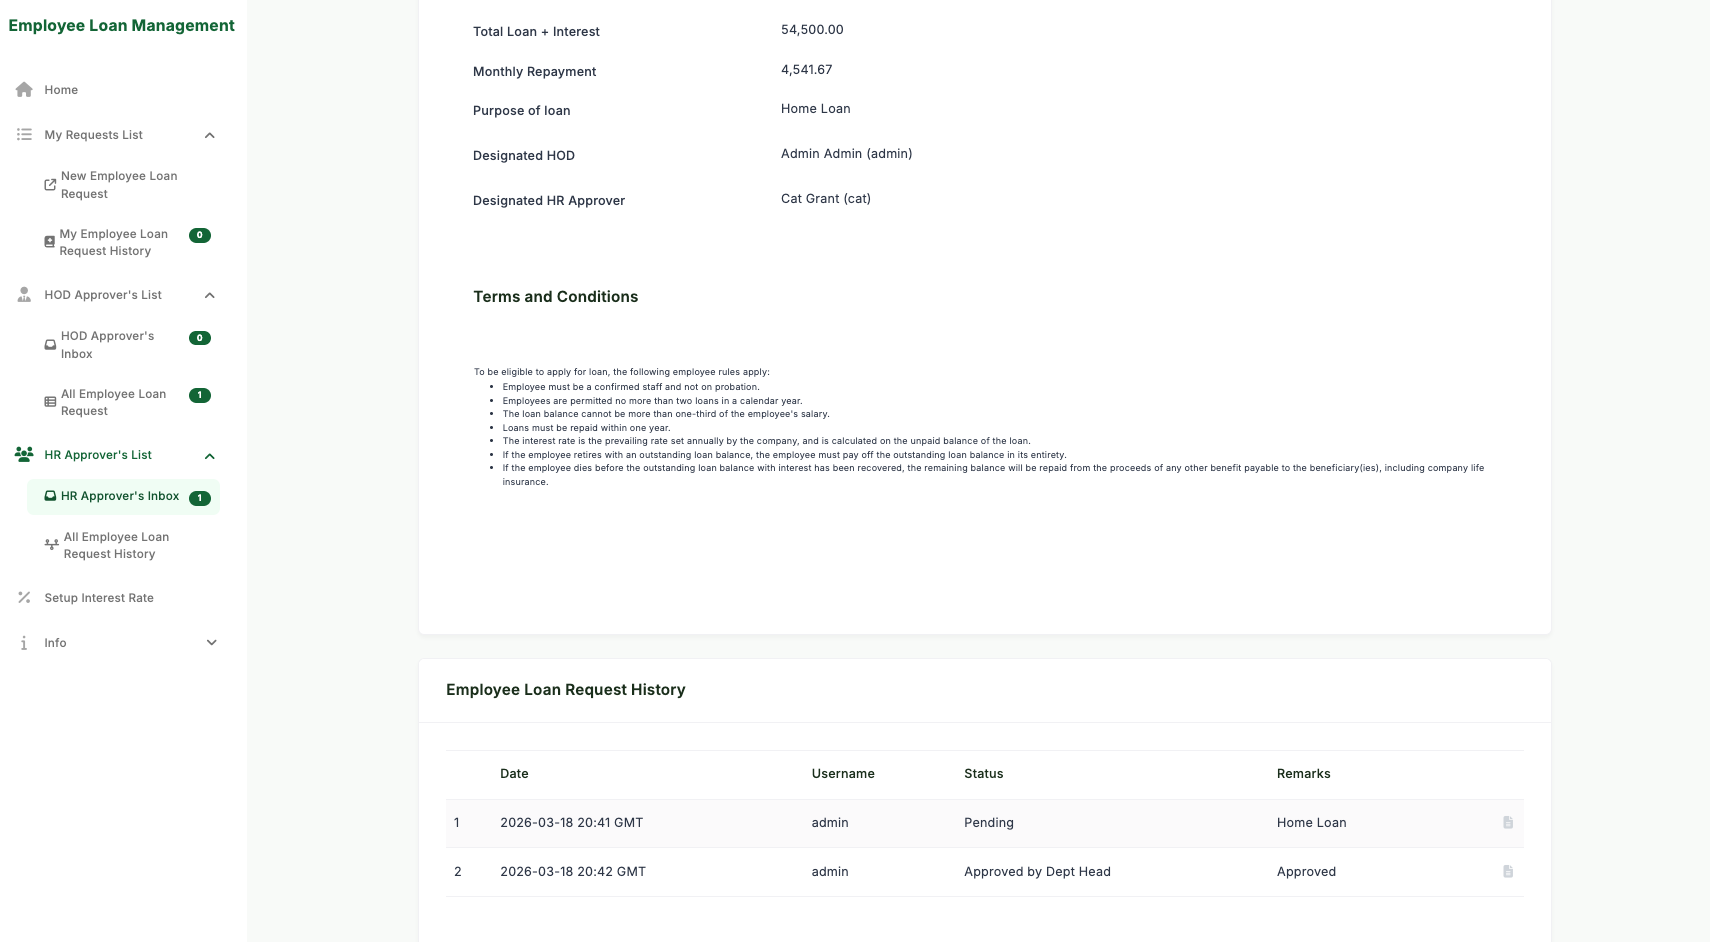Click the Setup Interest Rate percent icon
The width and height of the screenshot is (1710, 942).
[x=24, y=598]
